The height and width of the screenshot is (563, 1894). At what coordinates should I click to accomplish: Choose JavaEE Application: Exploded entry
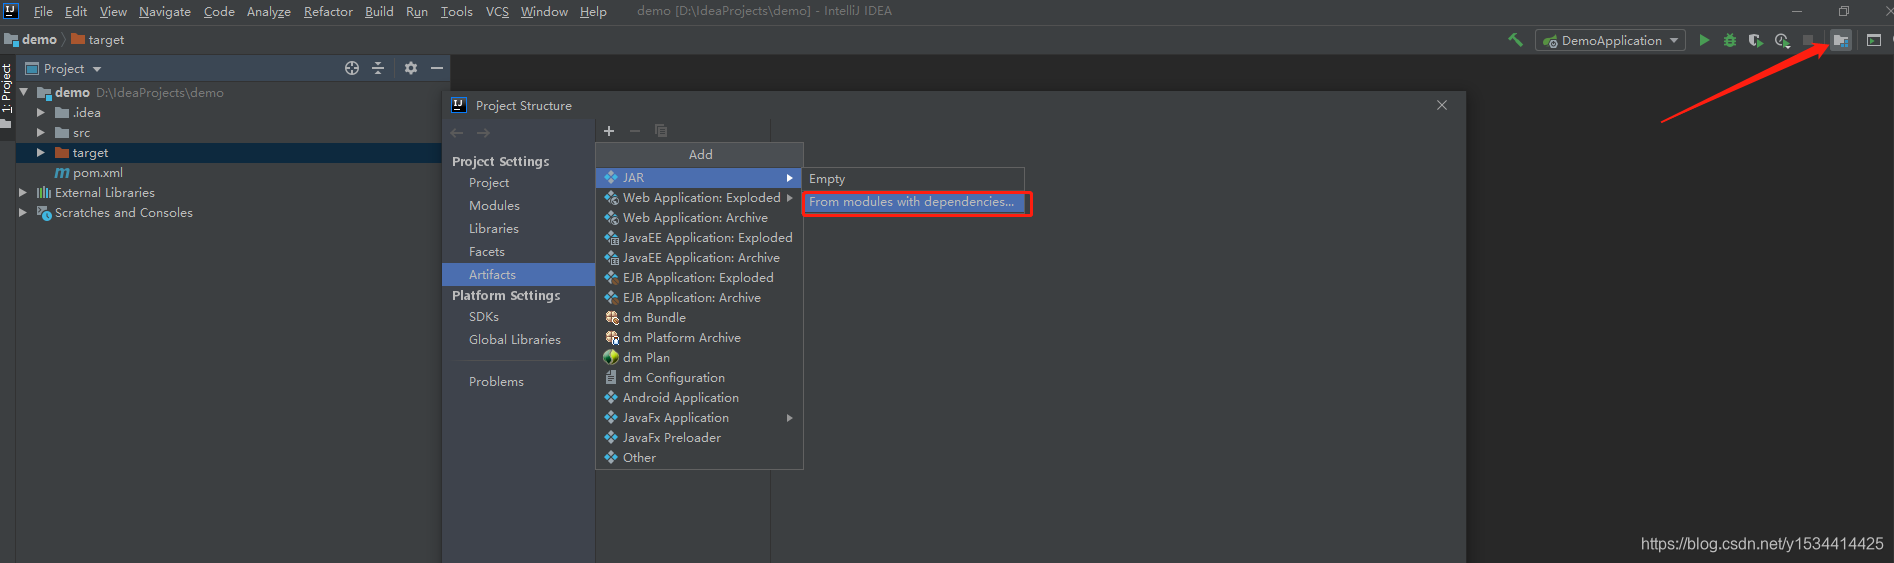(x=699, y=238)
